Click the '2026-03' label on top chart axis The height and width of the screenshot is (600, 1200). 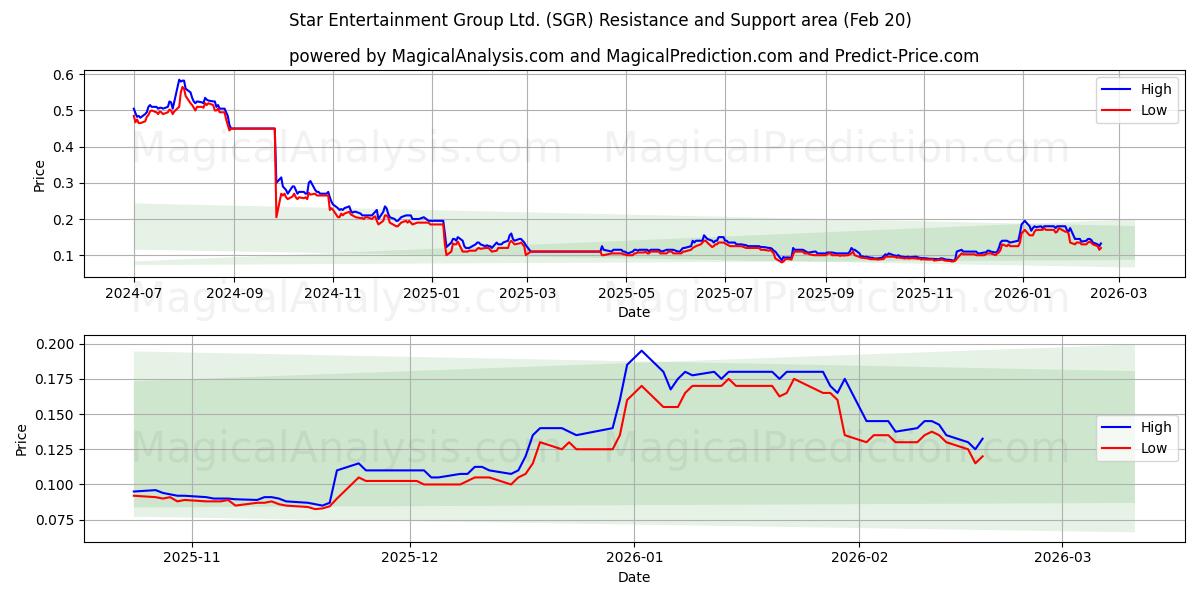(x=1117, y=293)
